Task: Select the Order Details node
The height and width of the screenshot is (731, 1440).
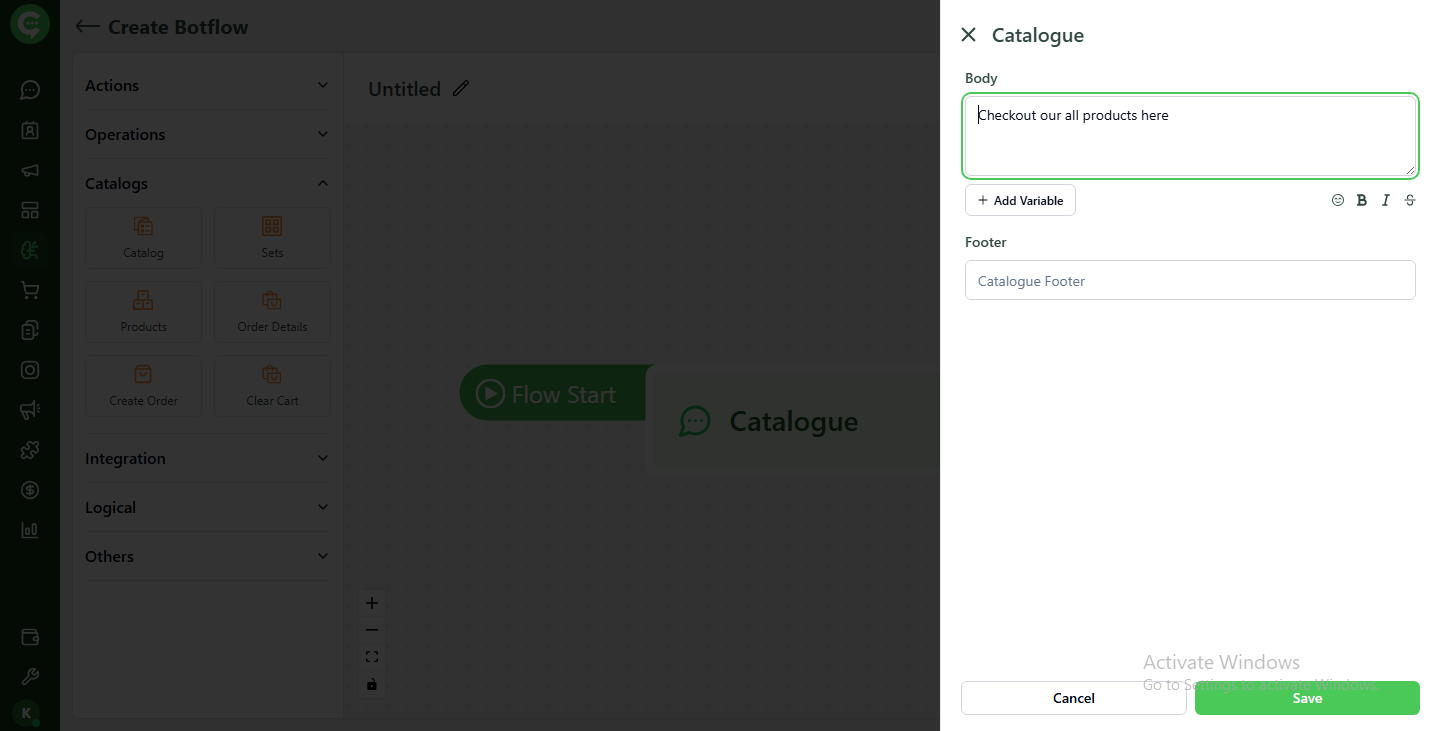Action: coord(271,311)
